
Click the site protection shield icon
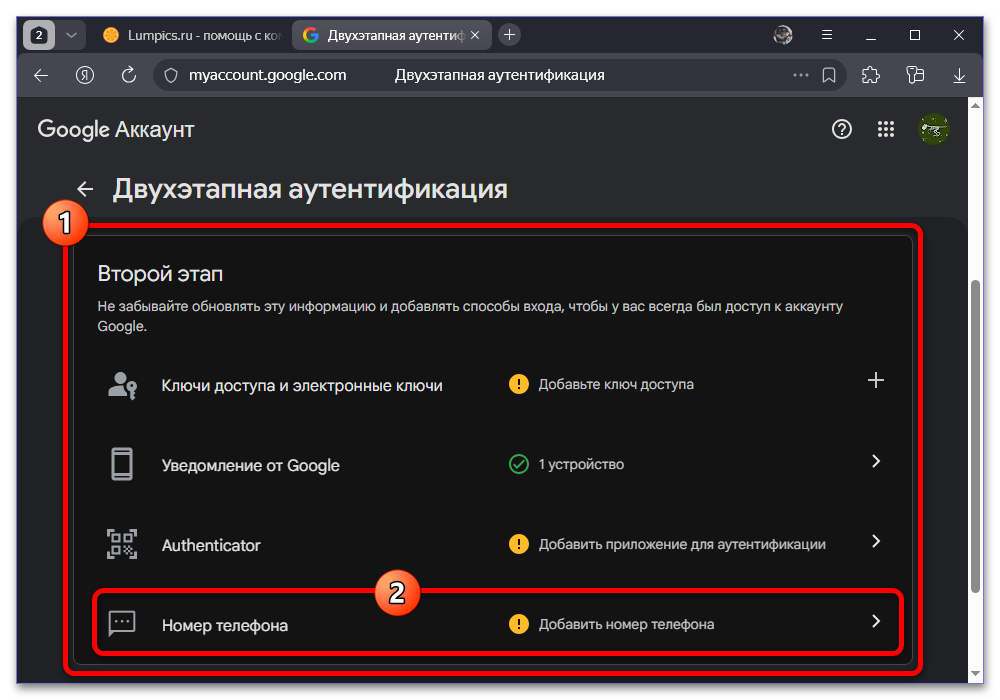point(171,75)
